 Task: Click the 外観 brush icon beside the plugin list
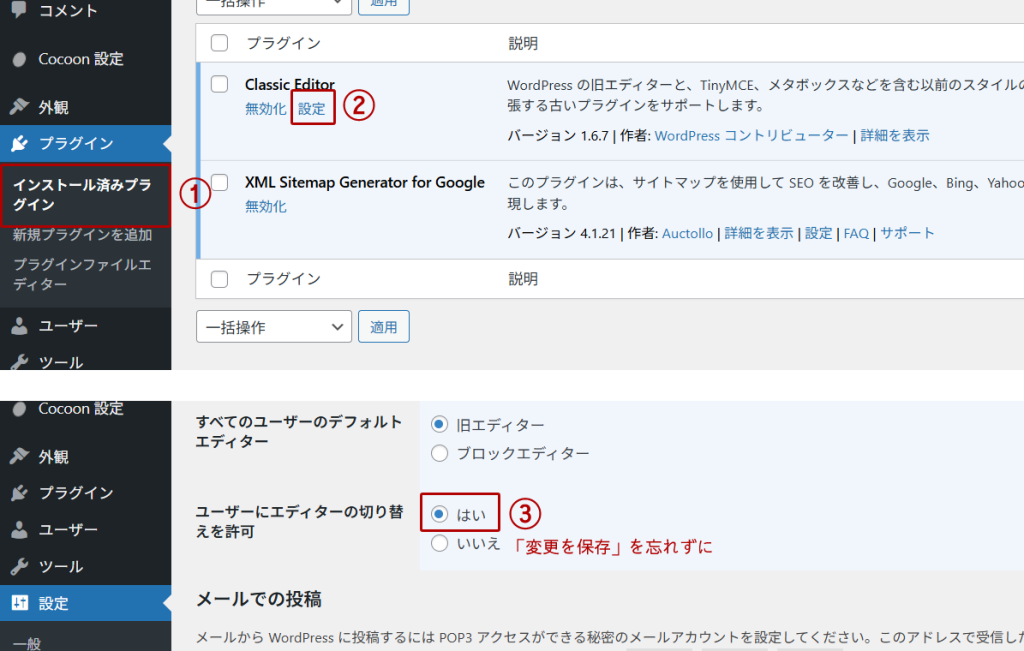(x=20, y=106)
